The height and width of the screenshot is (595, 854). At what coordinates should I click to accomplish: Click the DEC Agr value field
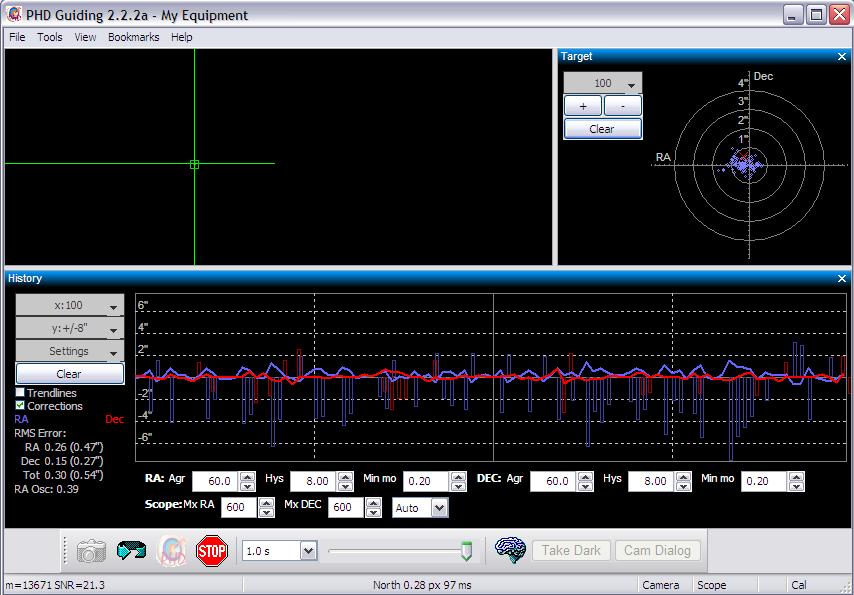554,481
